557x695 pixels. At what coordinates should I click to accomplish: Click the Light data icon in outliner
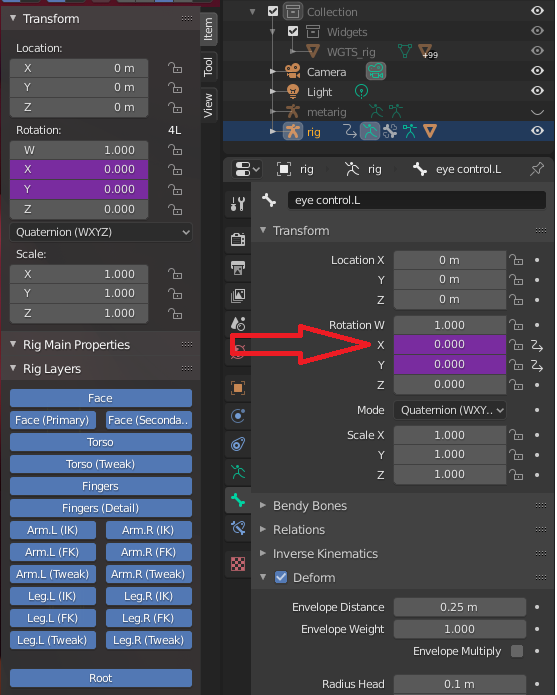pos(361,92)
